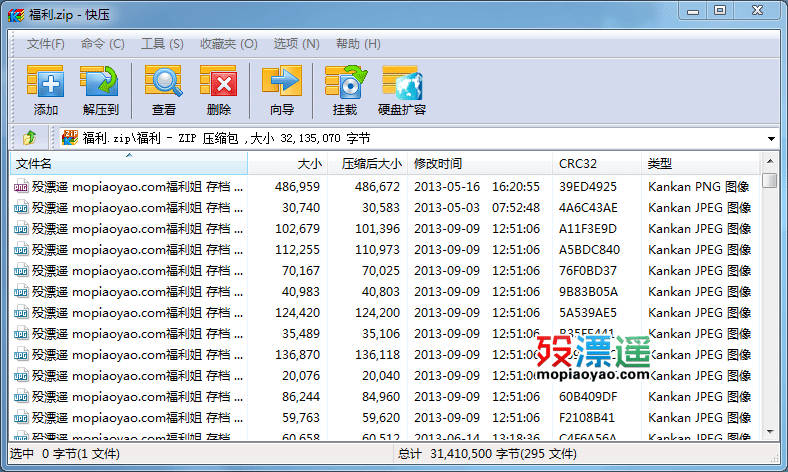Click CRC32 value F2108B41
The width and height of the screenshot is (788, 472).
pyautogui.click(x=586, y=418)
